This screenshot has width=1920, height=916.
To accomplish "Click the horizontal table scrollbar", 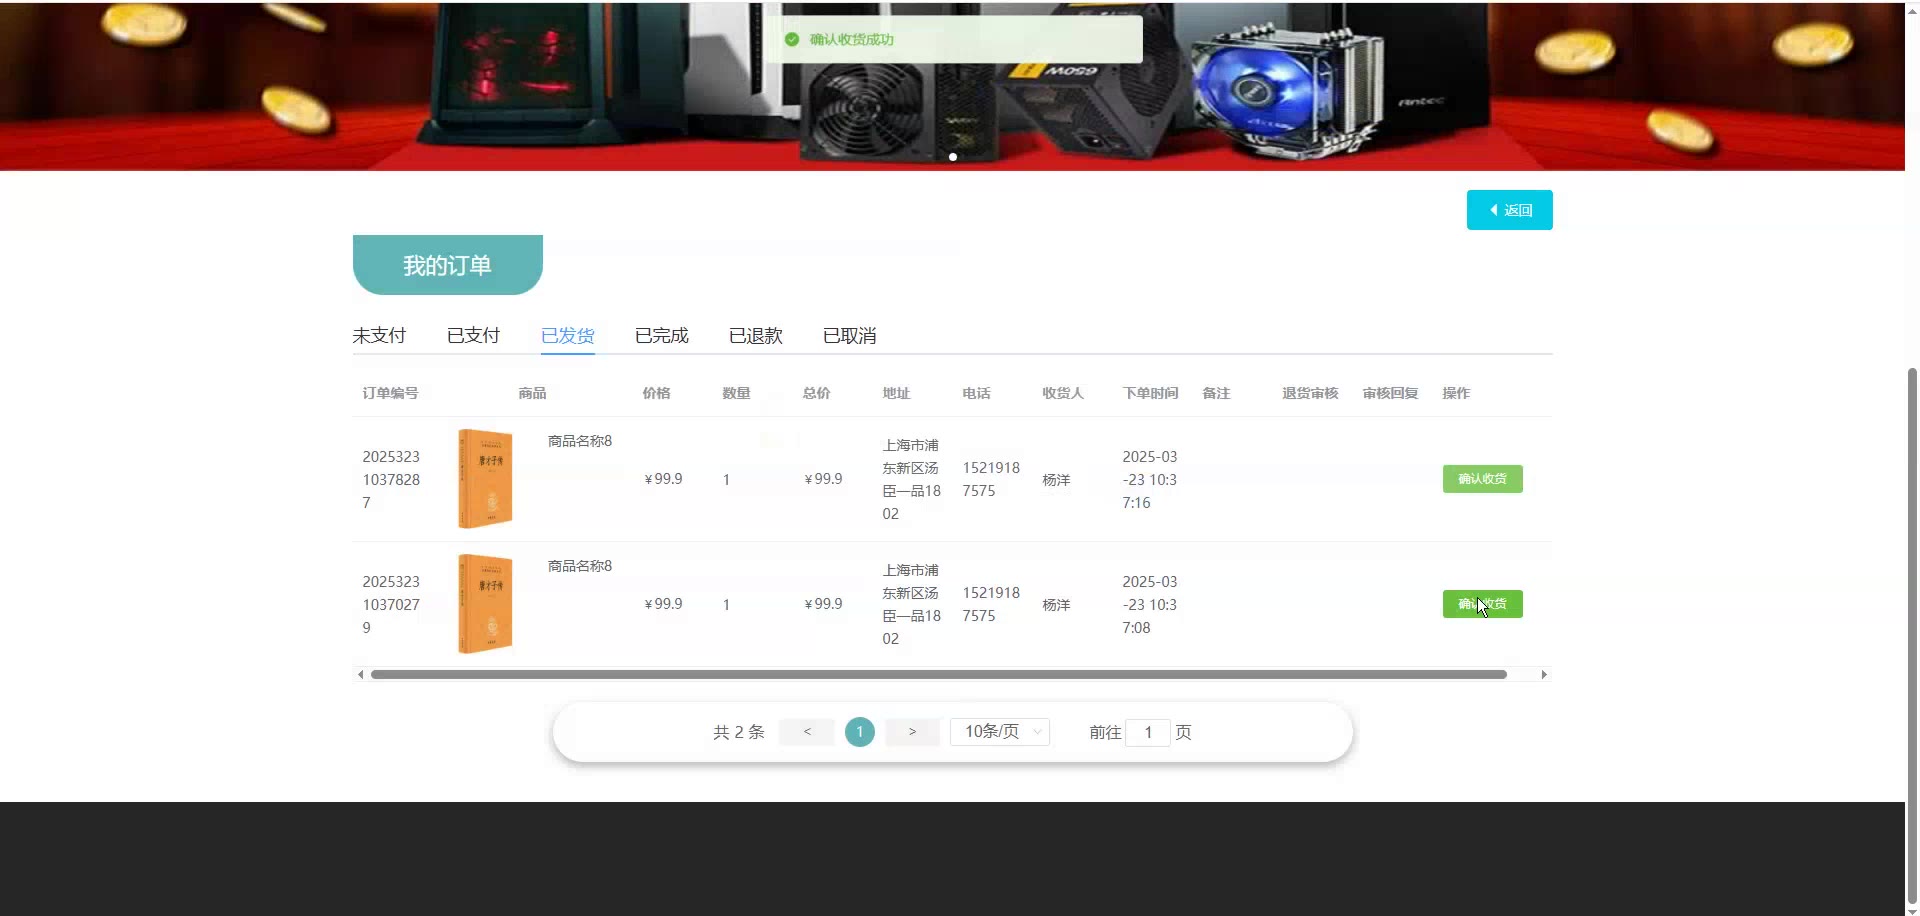I will click(x=939, y=675).
